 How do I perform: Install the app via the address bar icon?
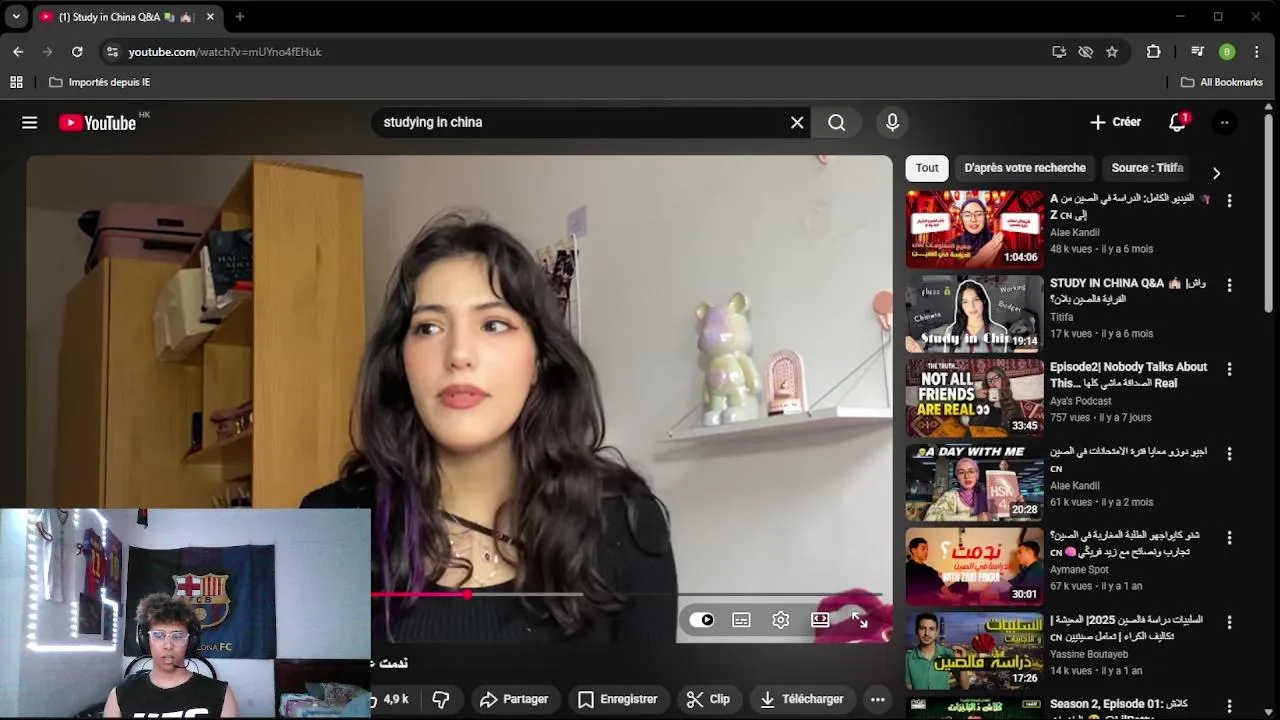pos(1059,52)
